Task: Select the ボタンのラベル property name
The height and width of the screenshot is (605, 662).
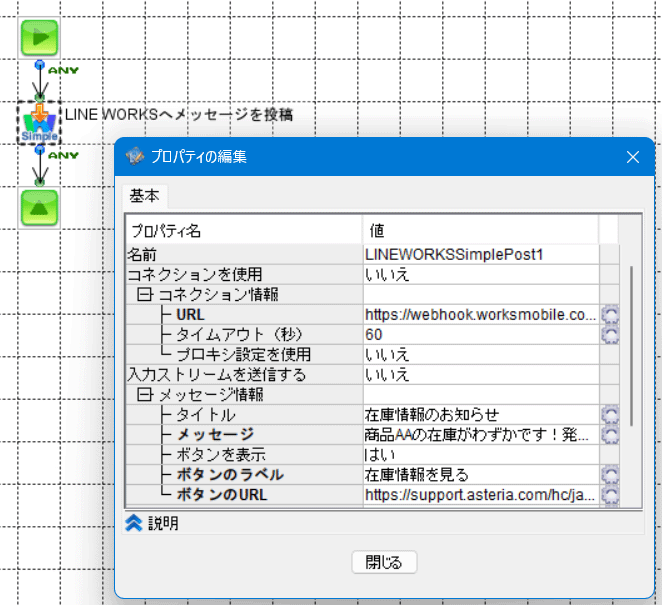Action: (x=230, y=475)
